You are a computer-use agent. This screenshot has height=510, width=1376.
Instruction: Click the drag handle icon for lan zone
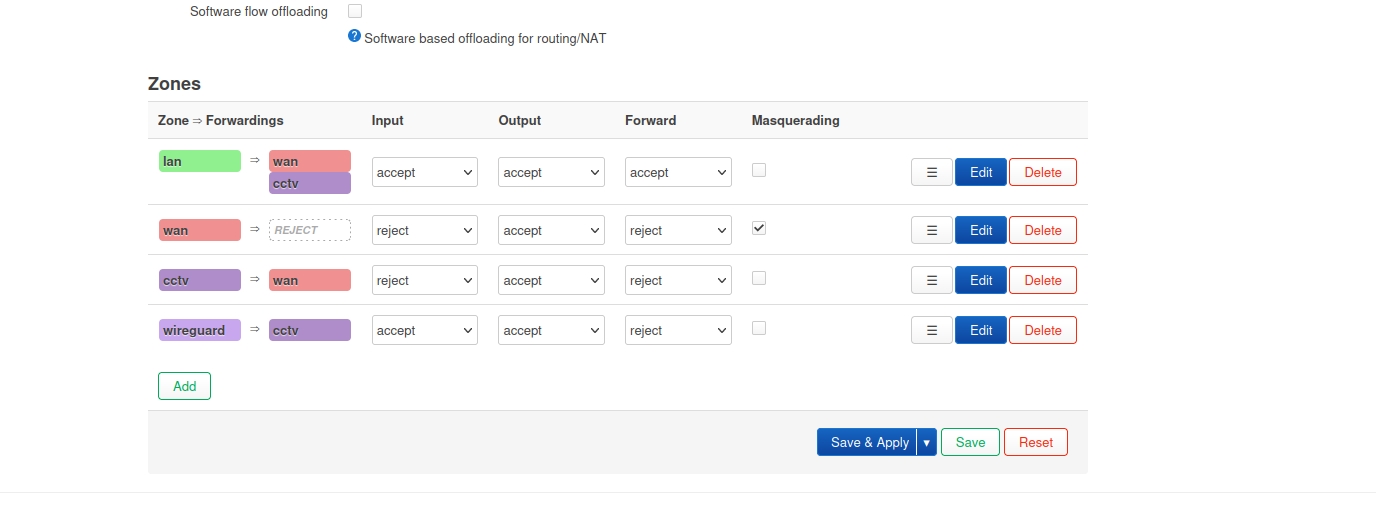[931, 172]
